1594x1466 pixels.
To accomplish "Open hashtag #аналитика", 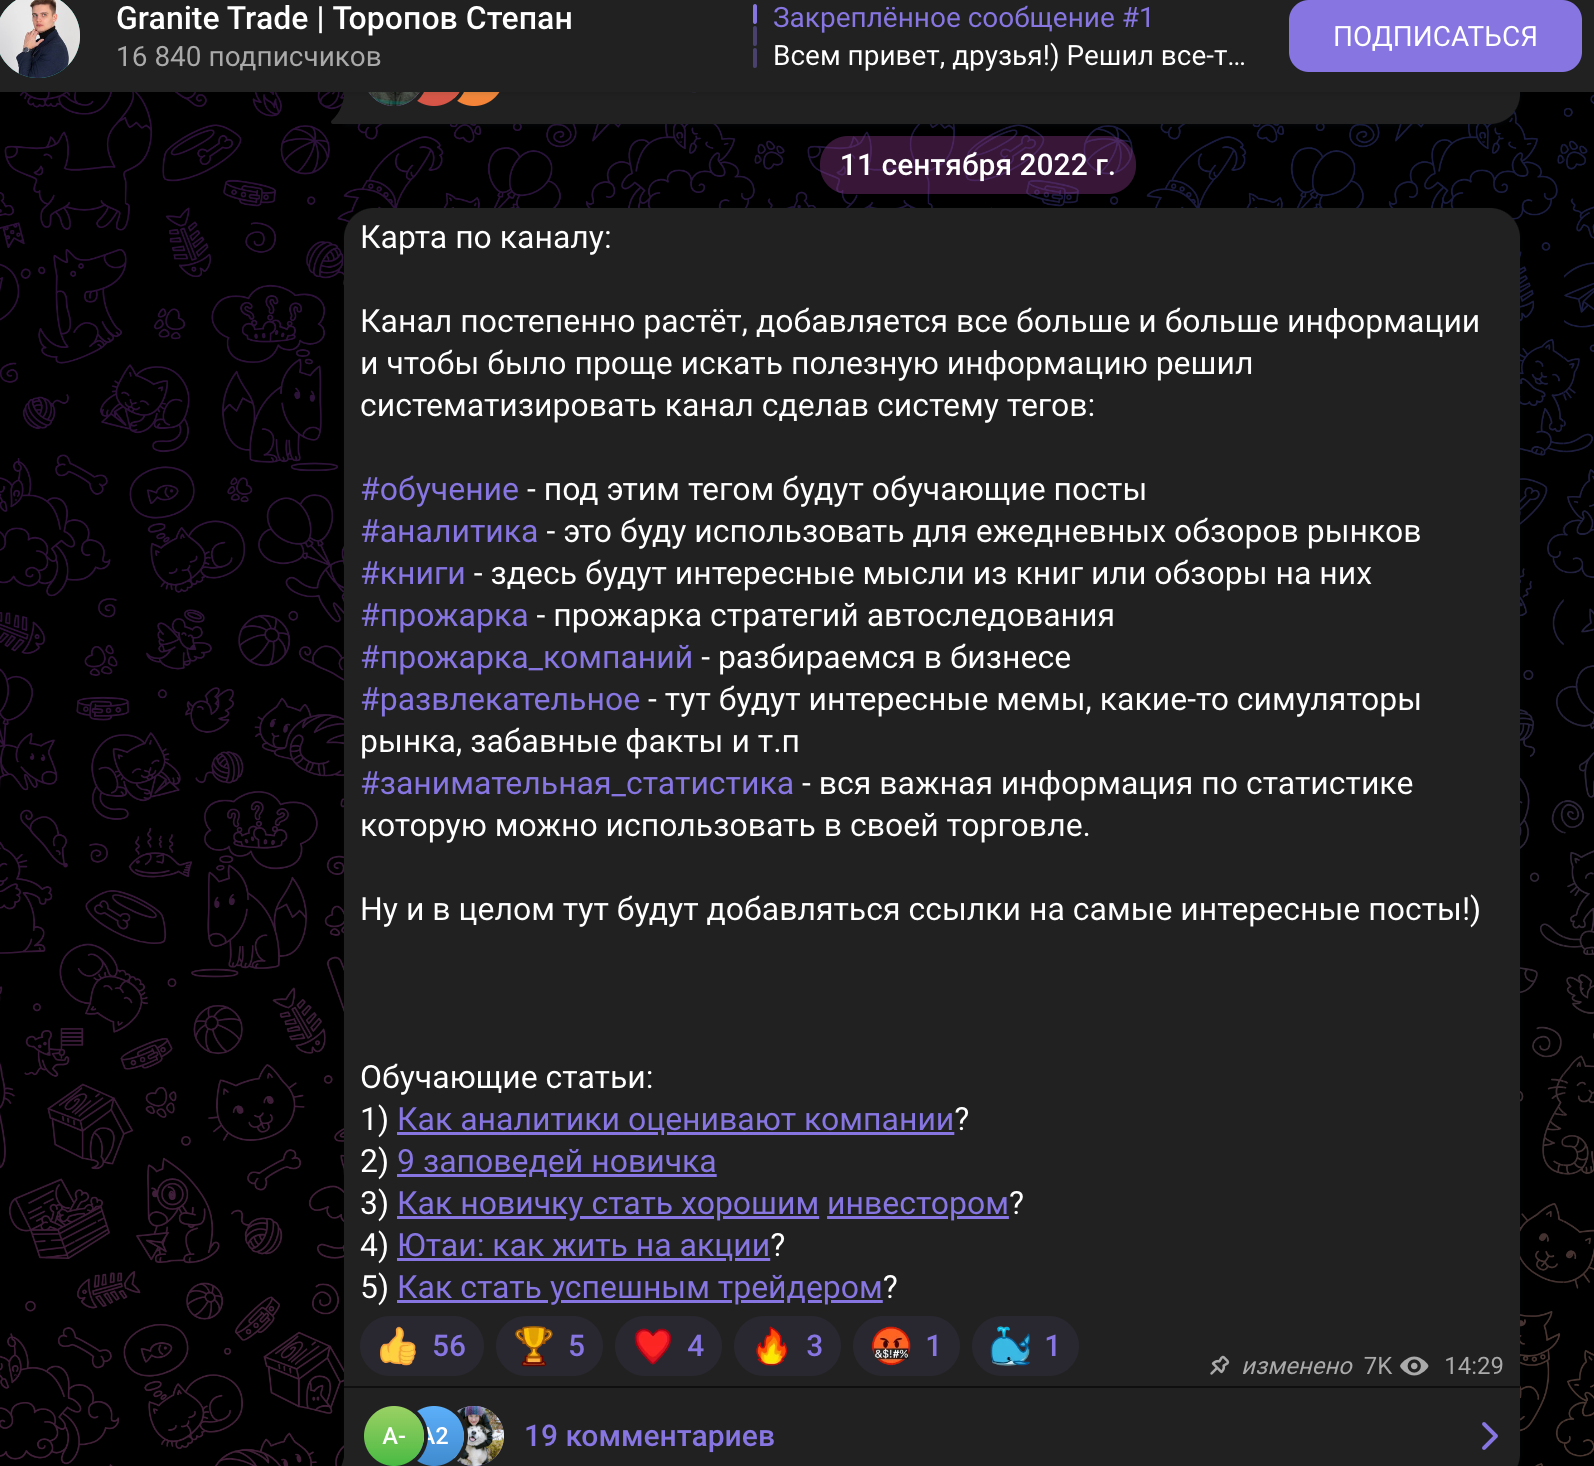I will click(x=449, y=532).
